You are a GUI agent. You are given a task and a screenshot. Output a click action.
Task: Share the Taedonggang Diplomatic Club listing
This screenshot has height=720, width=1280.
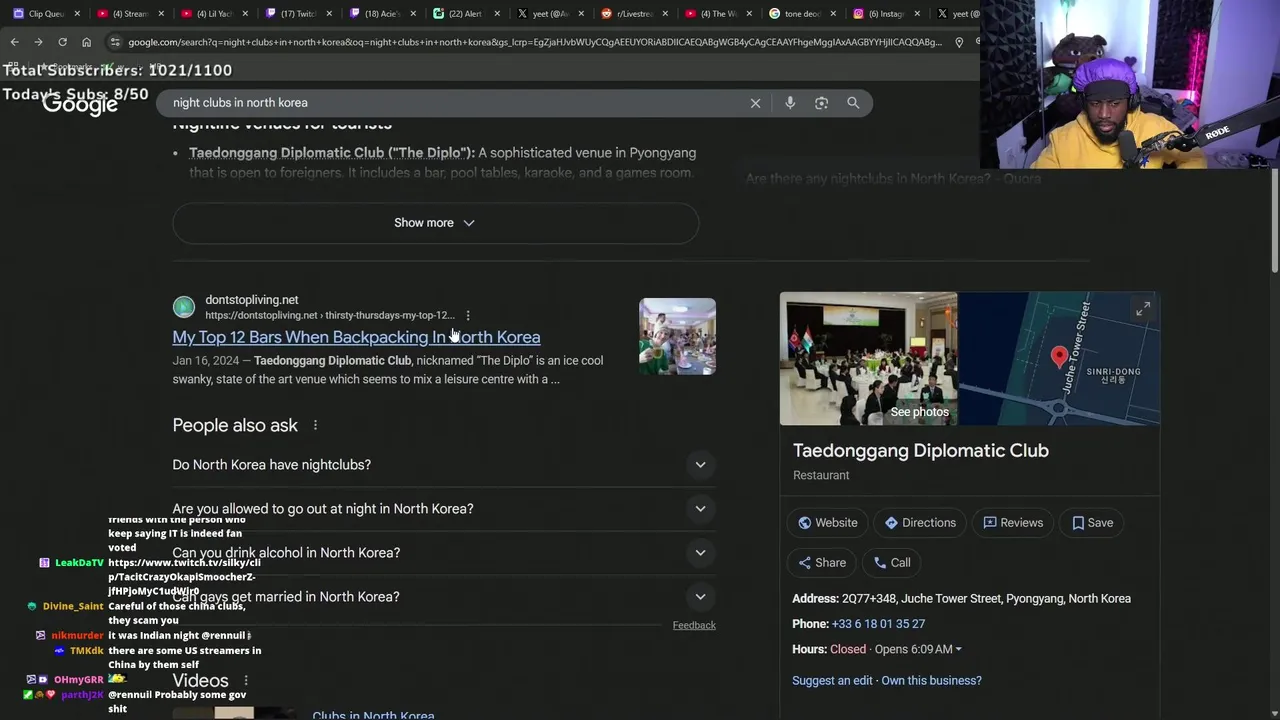(822, 563)
